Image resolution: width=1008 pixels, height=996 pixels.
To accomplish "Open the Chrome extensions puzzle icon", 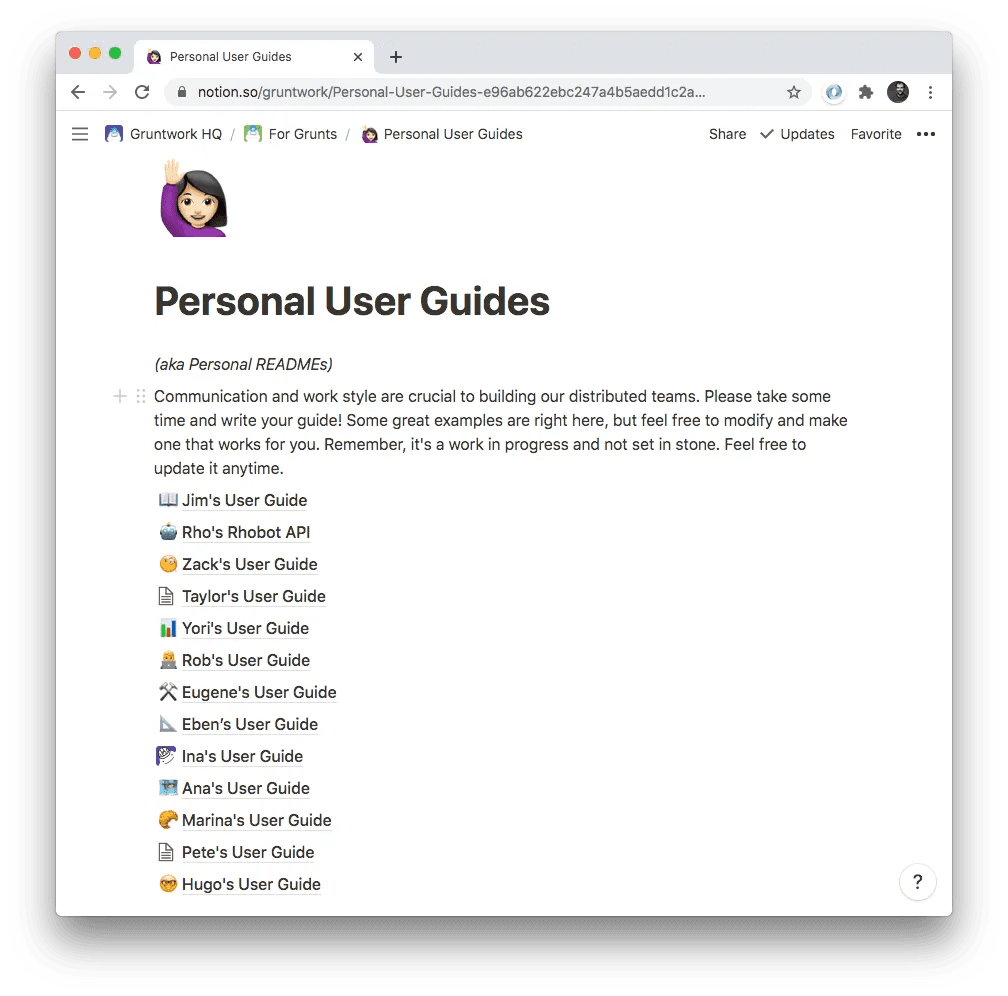I will [866, 92].
